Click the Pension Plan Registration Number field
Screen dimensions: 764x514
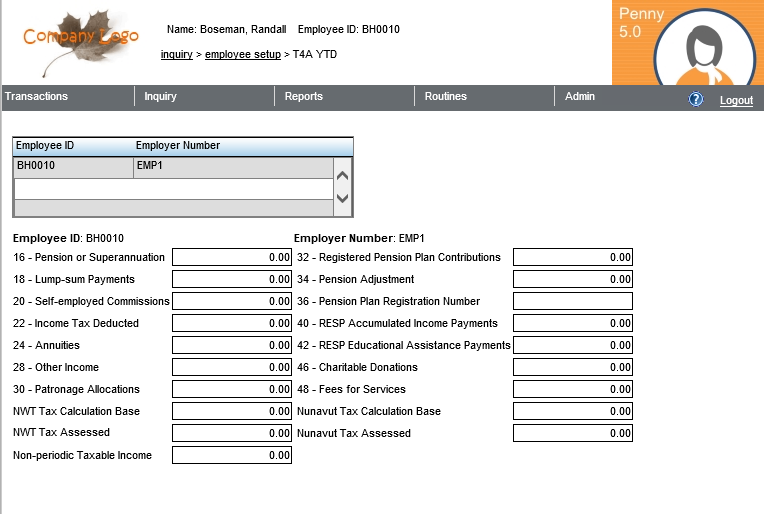573,301
